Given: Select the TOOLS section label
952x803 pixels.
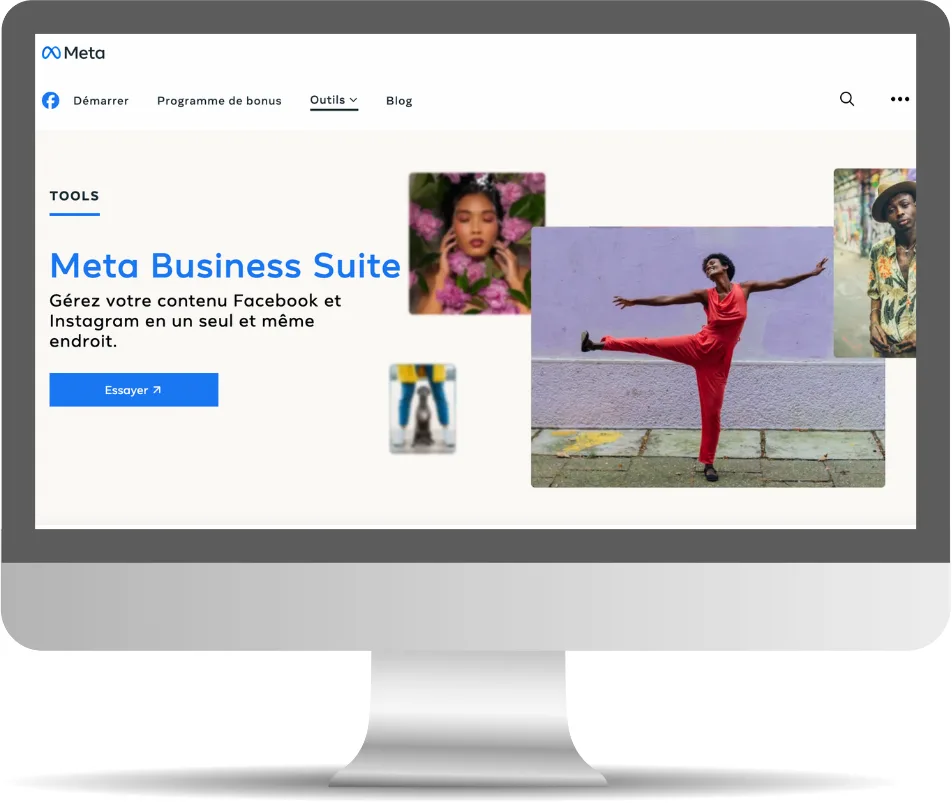Looking at the screenshot, I should [75, 196].
